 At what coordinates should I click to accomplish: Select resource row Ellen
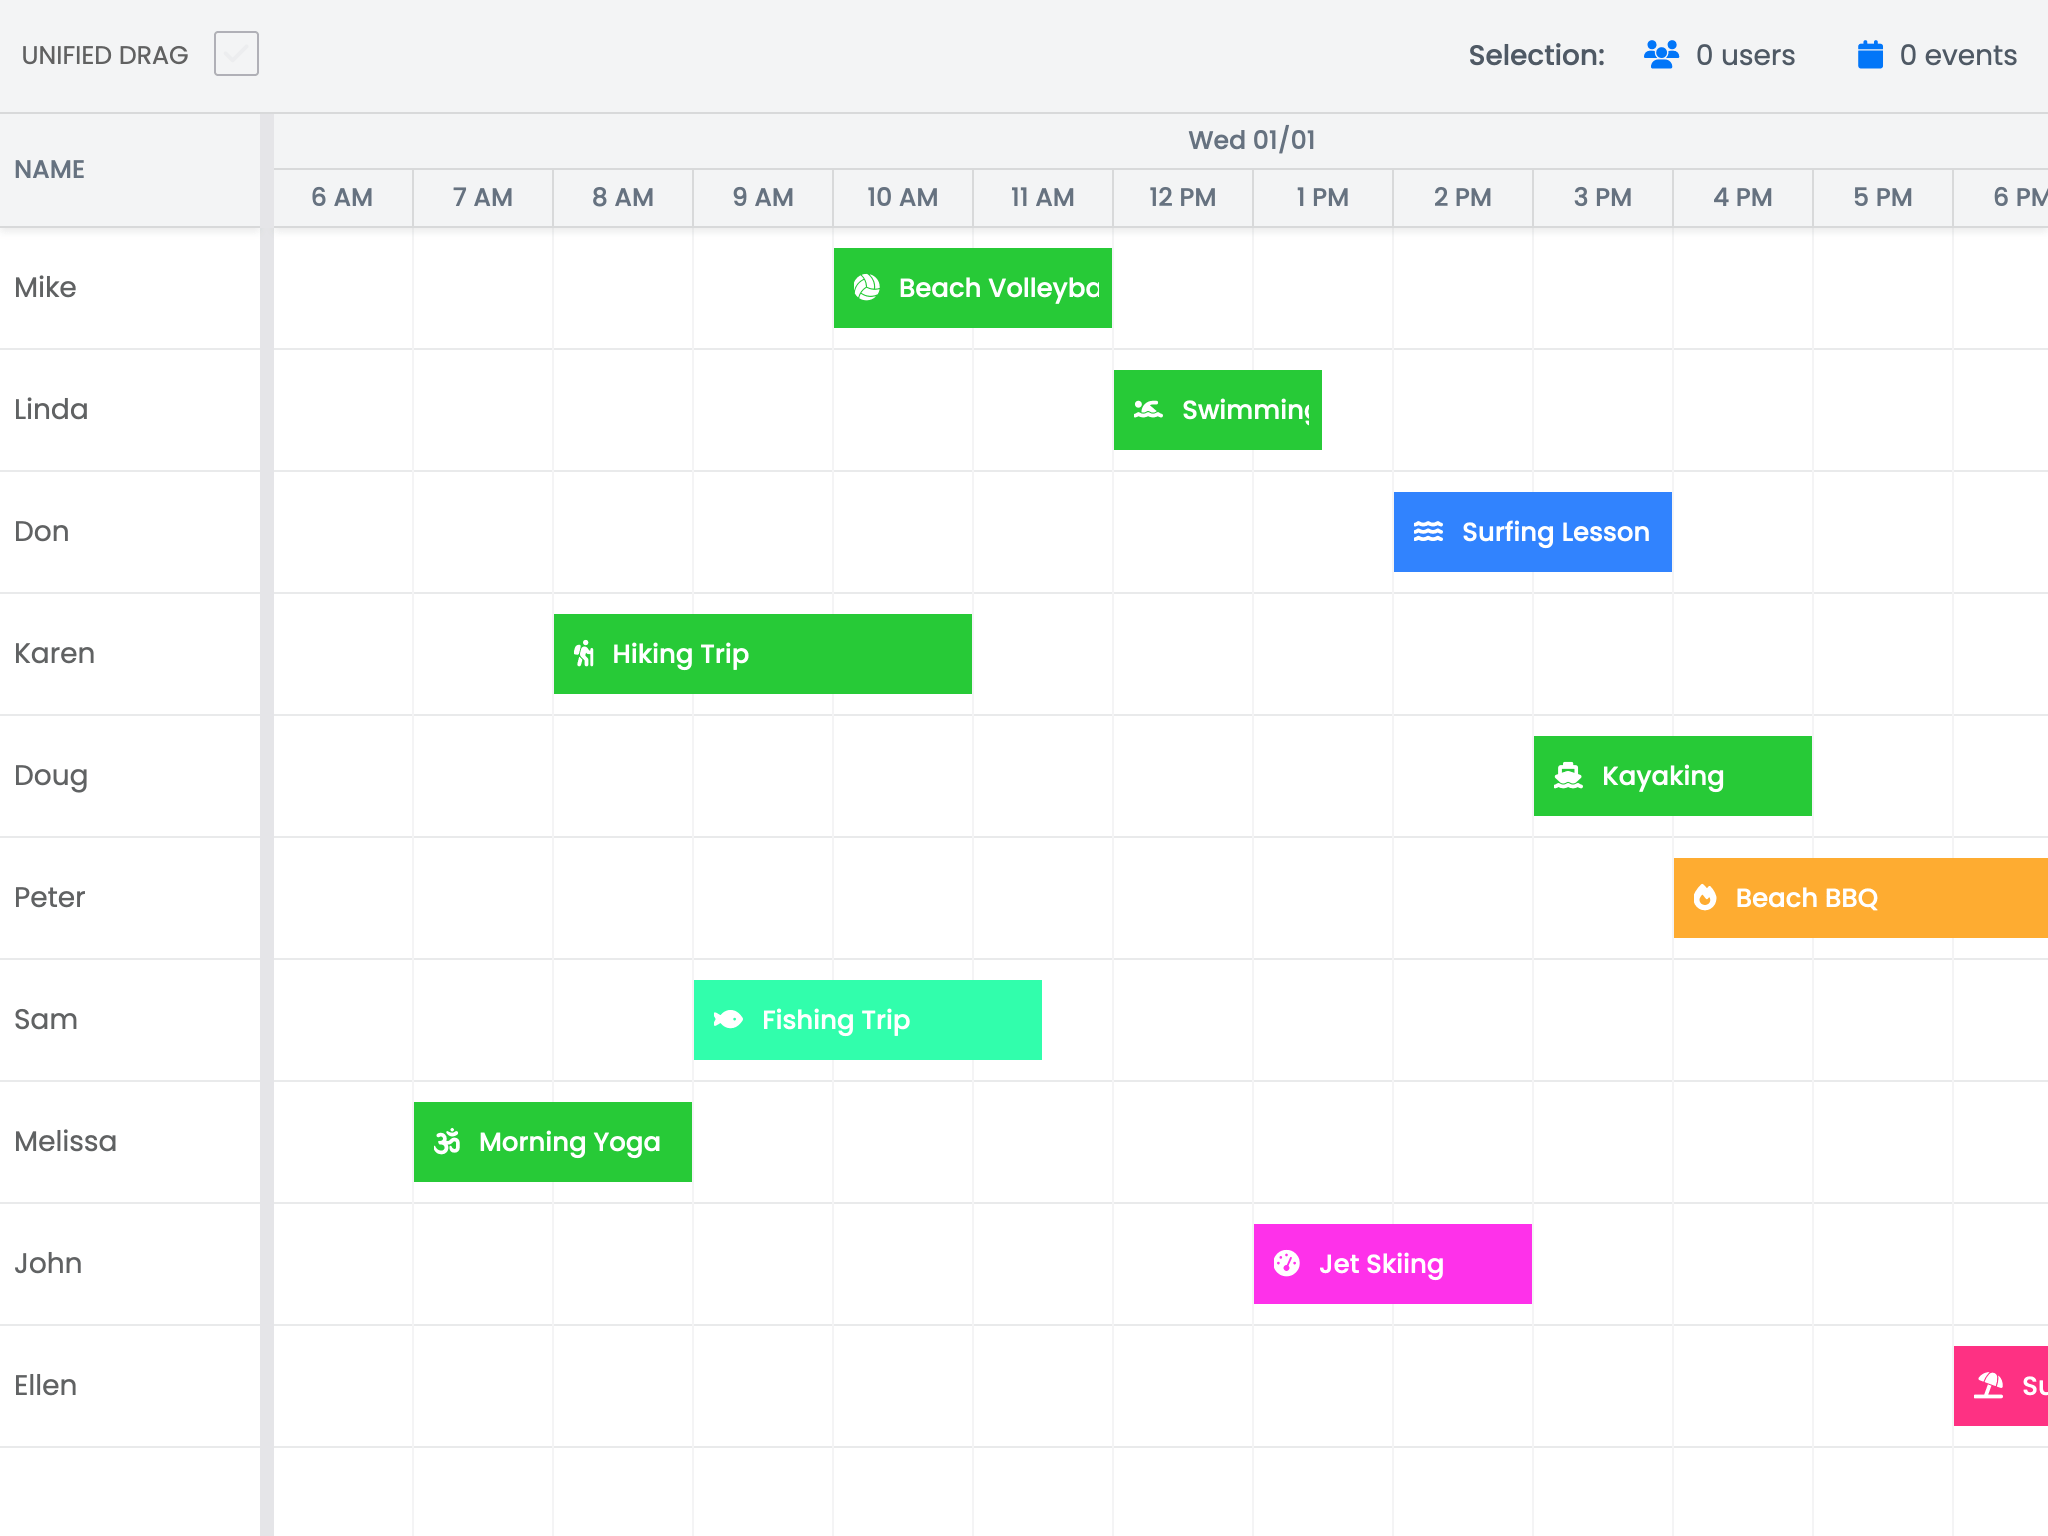[130, 1386]
